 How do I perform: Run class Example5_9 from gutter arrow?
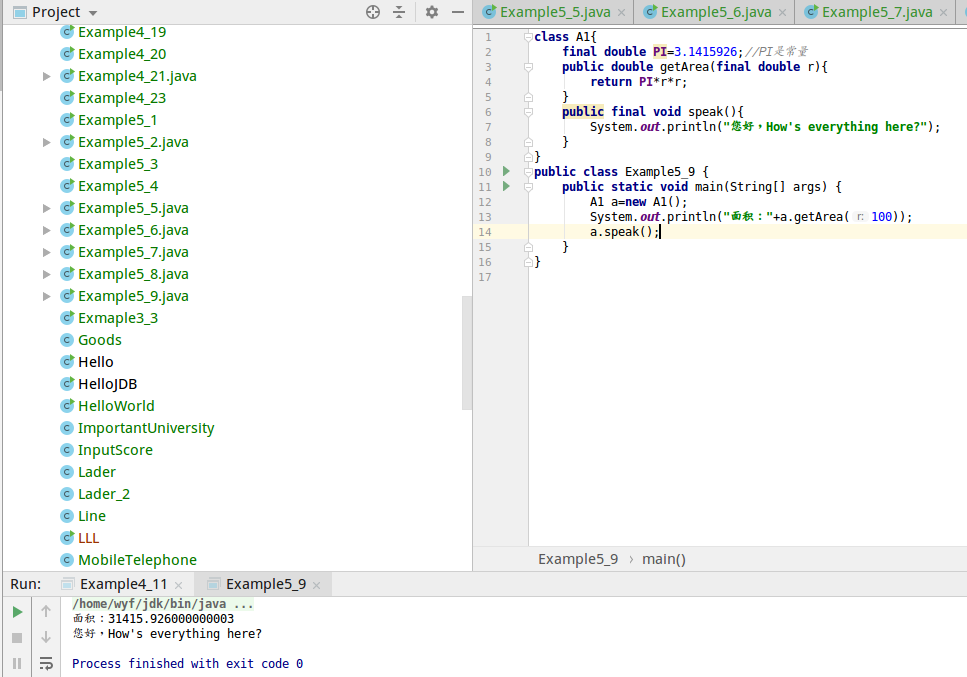pos(506,171)
